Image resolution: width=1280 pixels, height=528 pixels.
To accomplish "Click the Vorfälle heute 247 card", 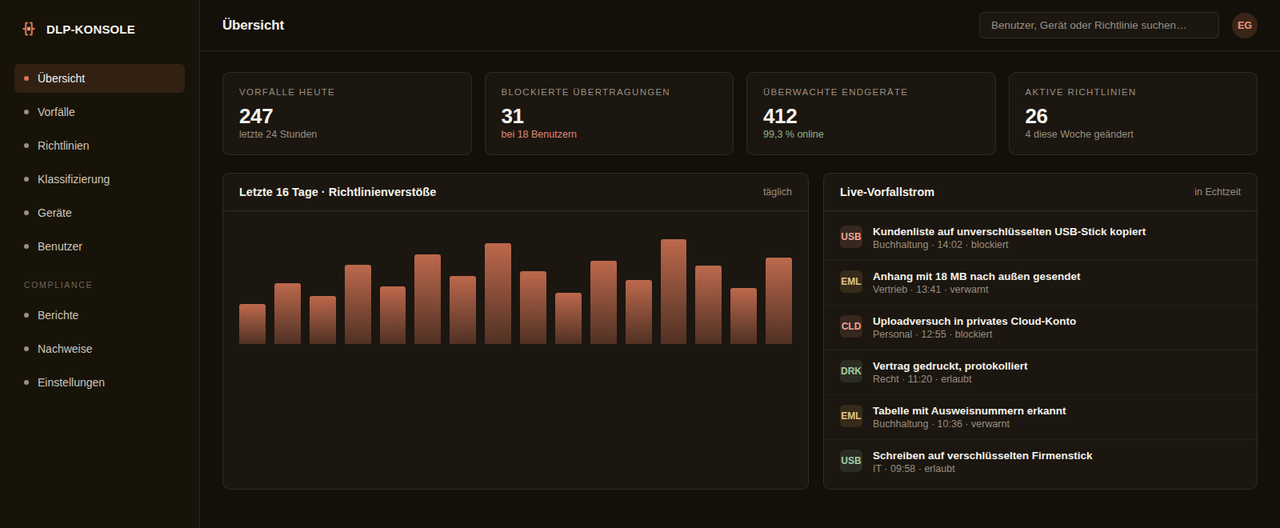I will [x=347, y=114].
